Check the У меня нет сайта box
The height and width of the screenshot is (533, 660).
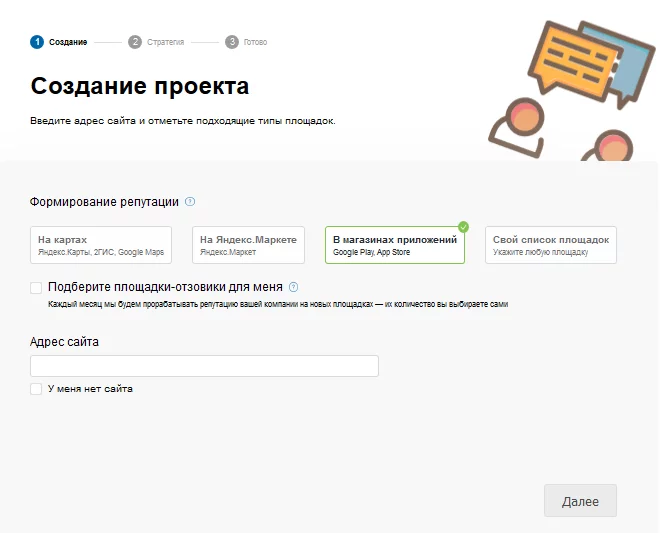click(x=36, y=389)
